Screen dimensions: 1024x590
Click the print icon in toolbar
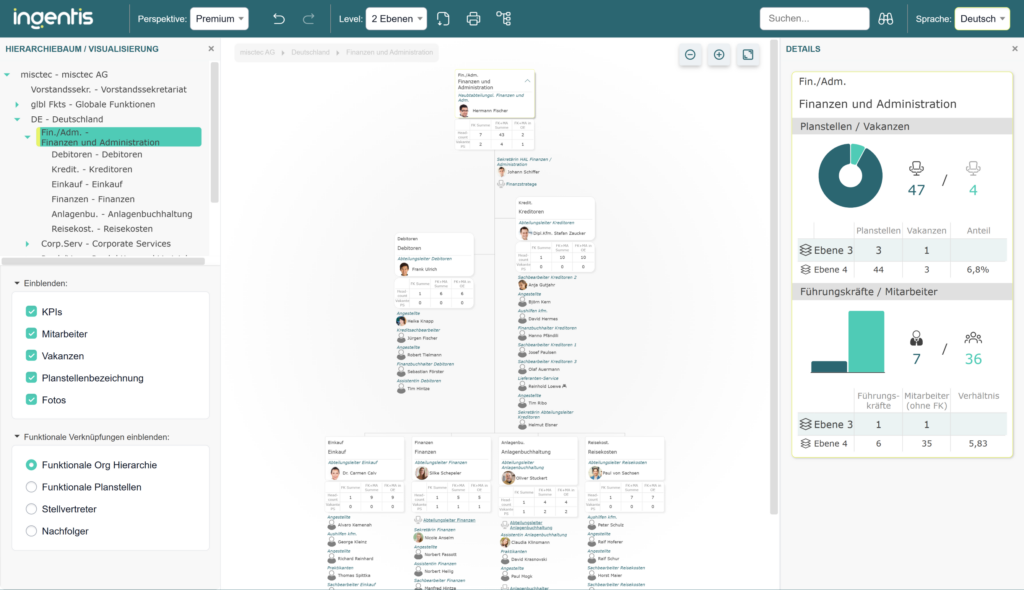click(473, 19)
